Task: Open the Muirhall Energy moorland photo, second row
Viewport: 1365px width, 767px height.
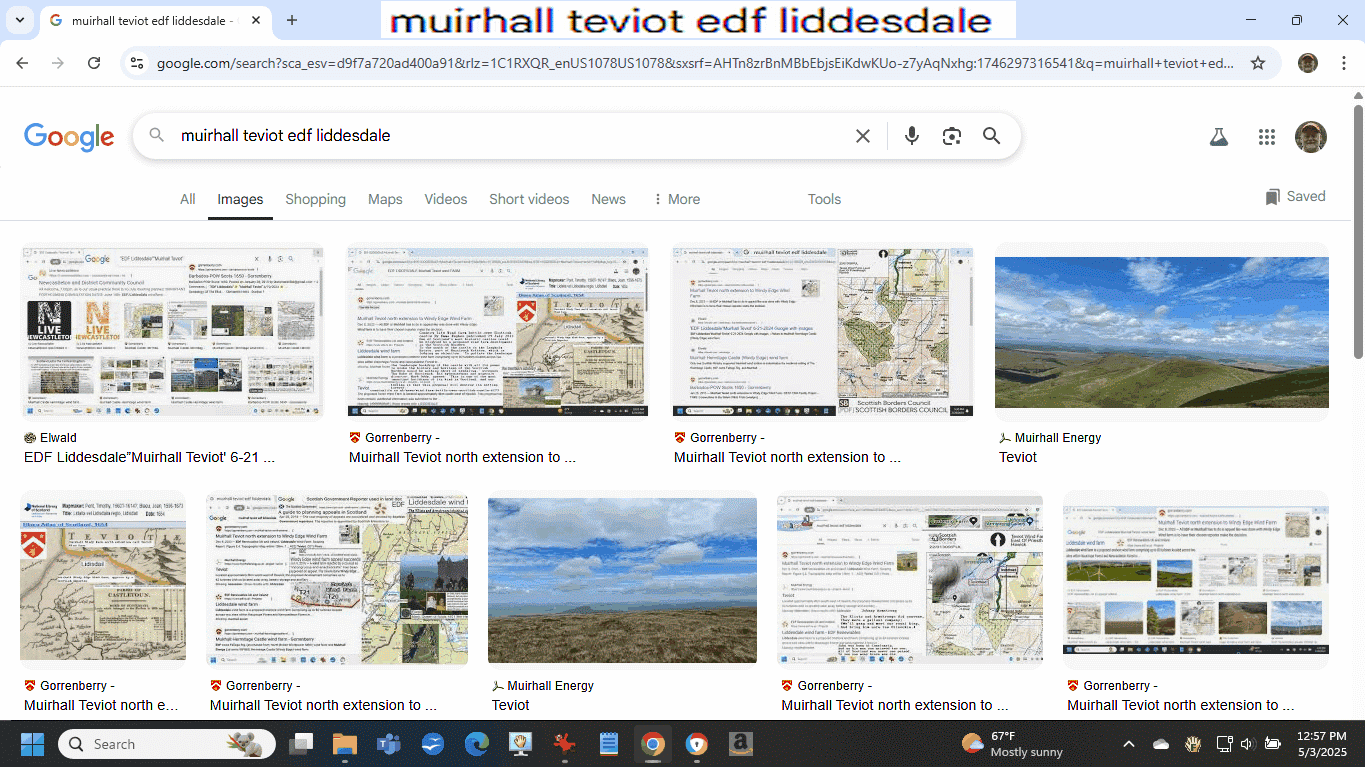Action: (x=622, y=580)
